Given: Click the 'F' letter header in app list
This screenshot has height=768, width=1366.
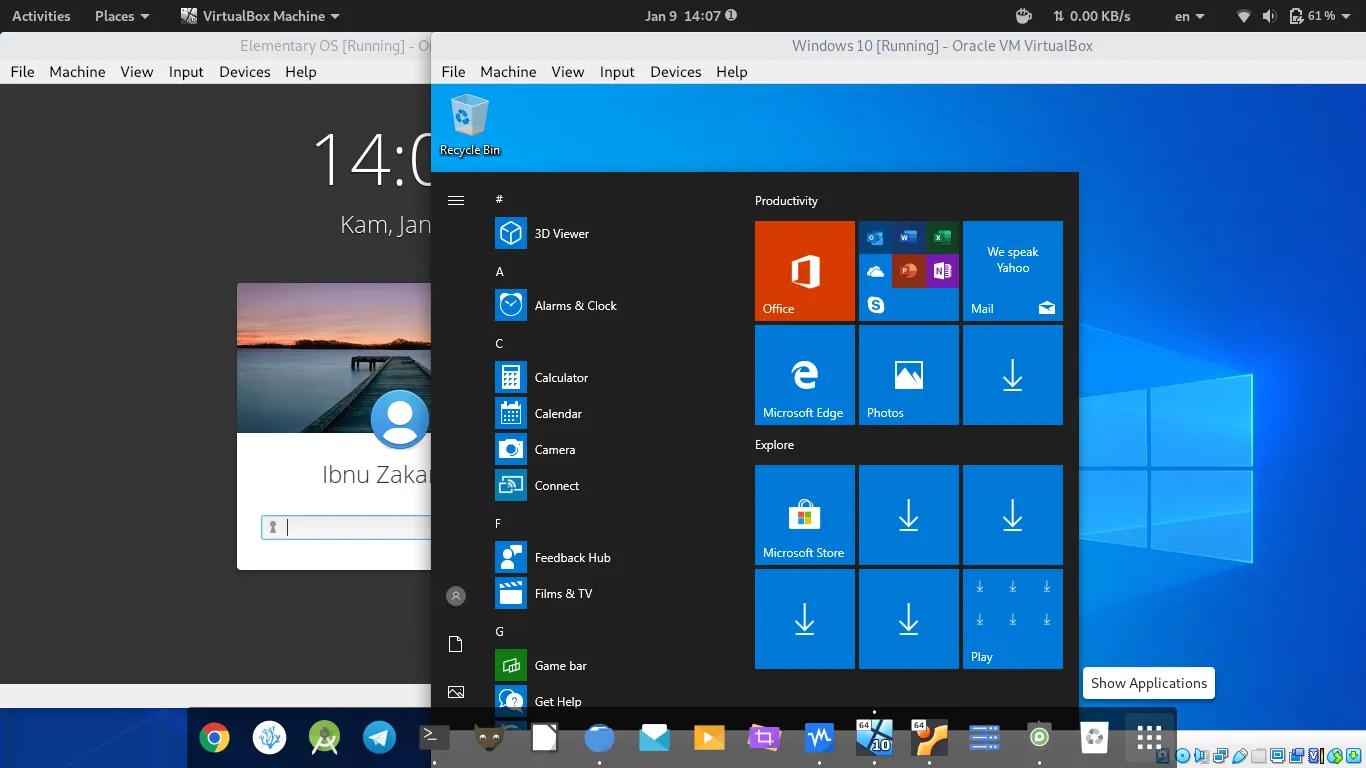Looking at the screenshot, I should [499, 523].
